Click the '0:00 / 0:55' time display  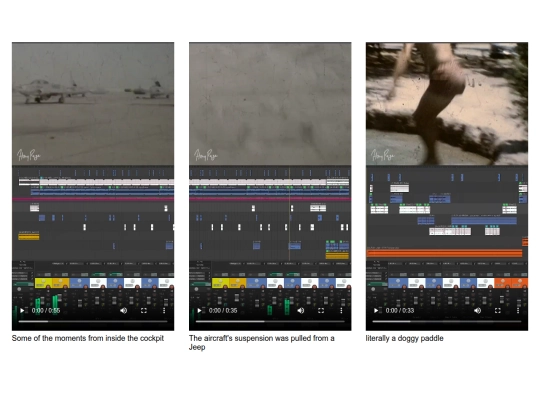pos(46,311)
